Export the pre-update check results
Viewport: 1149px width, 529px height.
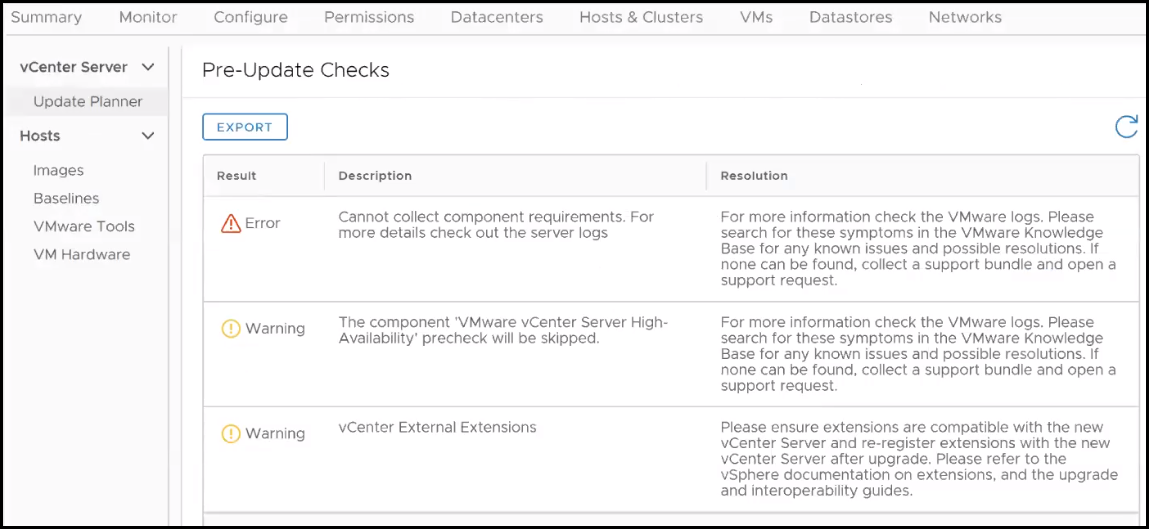pyautogui.click(x=245, y=127)
